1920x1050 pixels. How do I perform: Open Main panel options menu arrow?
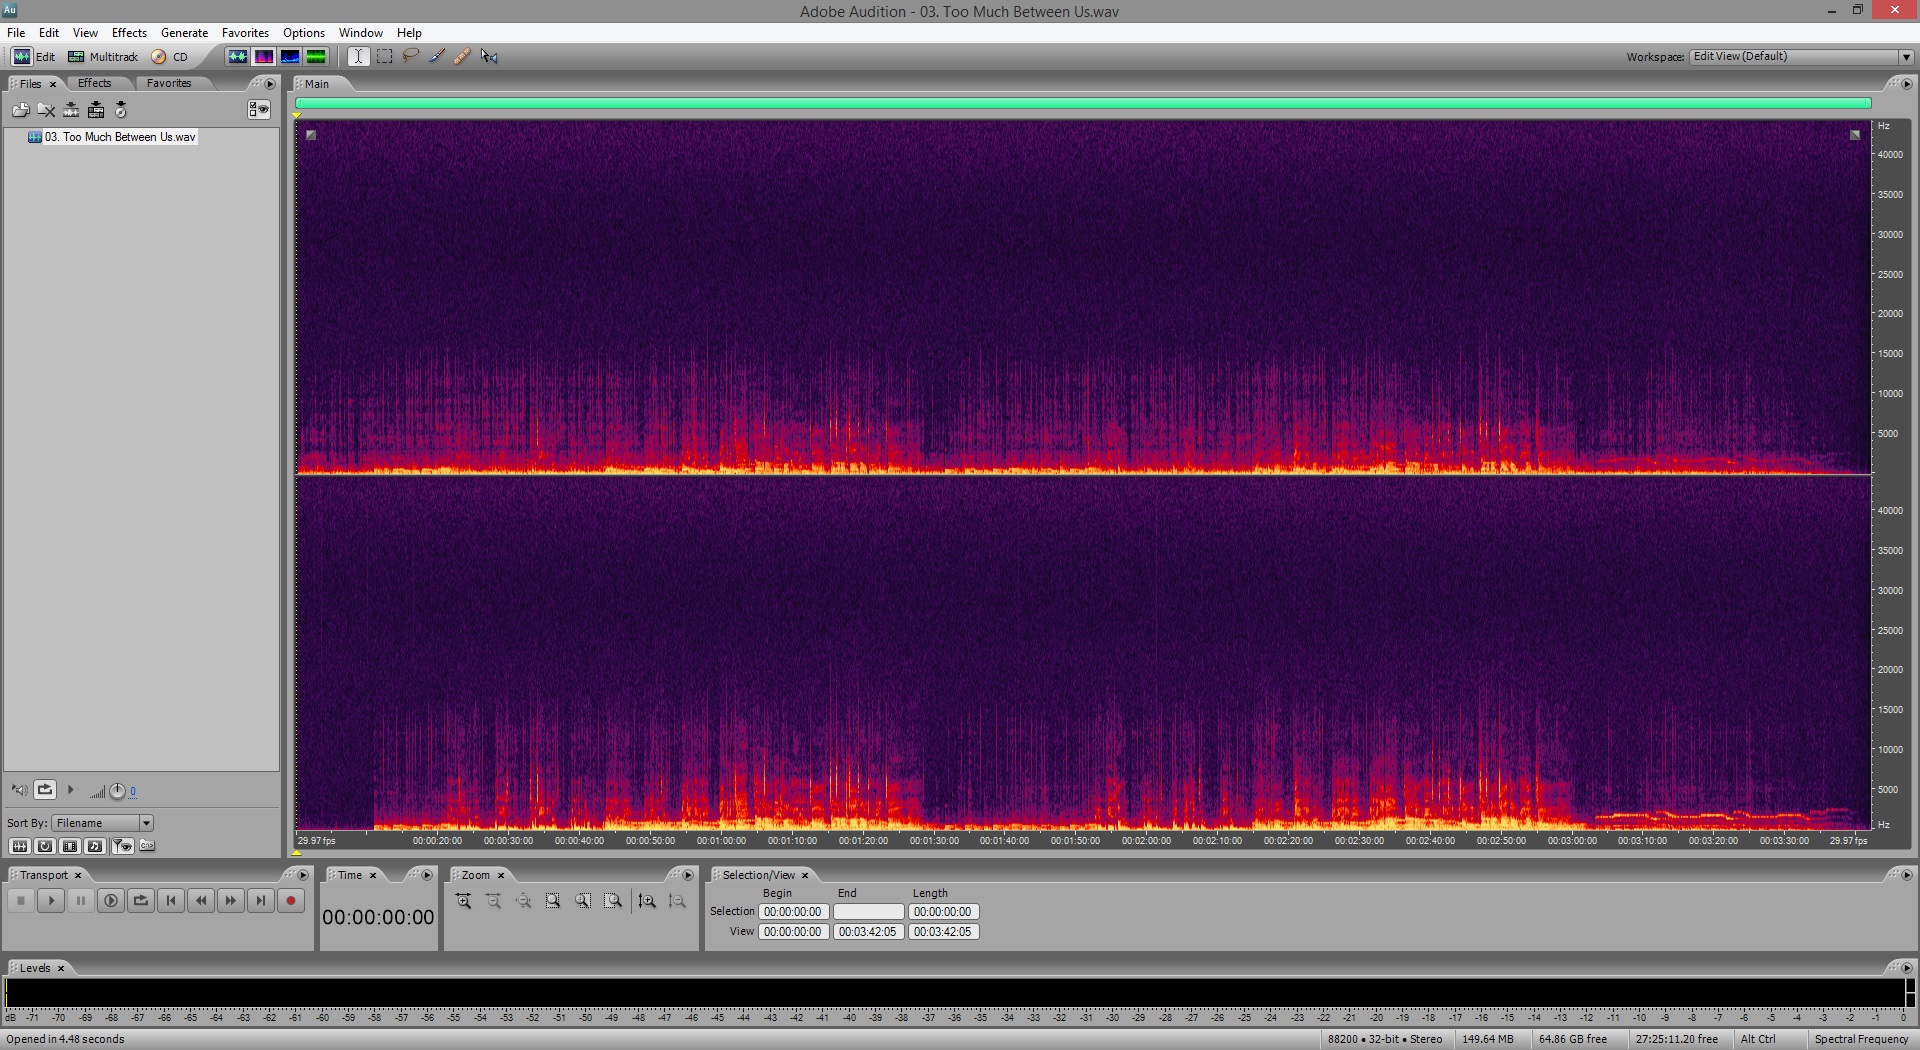coord(1906,84)
